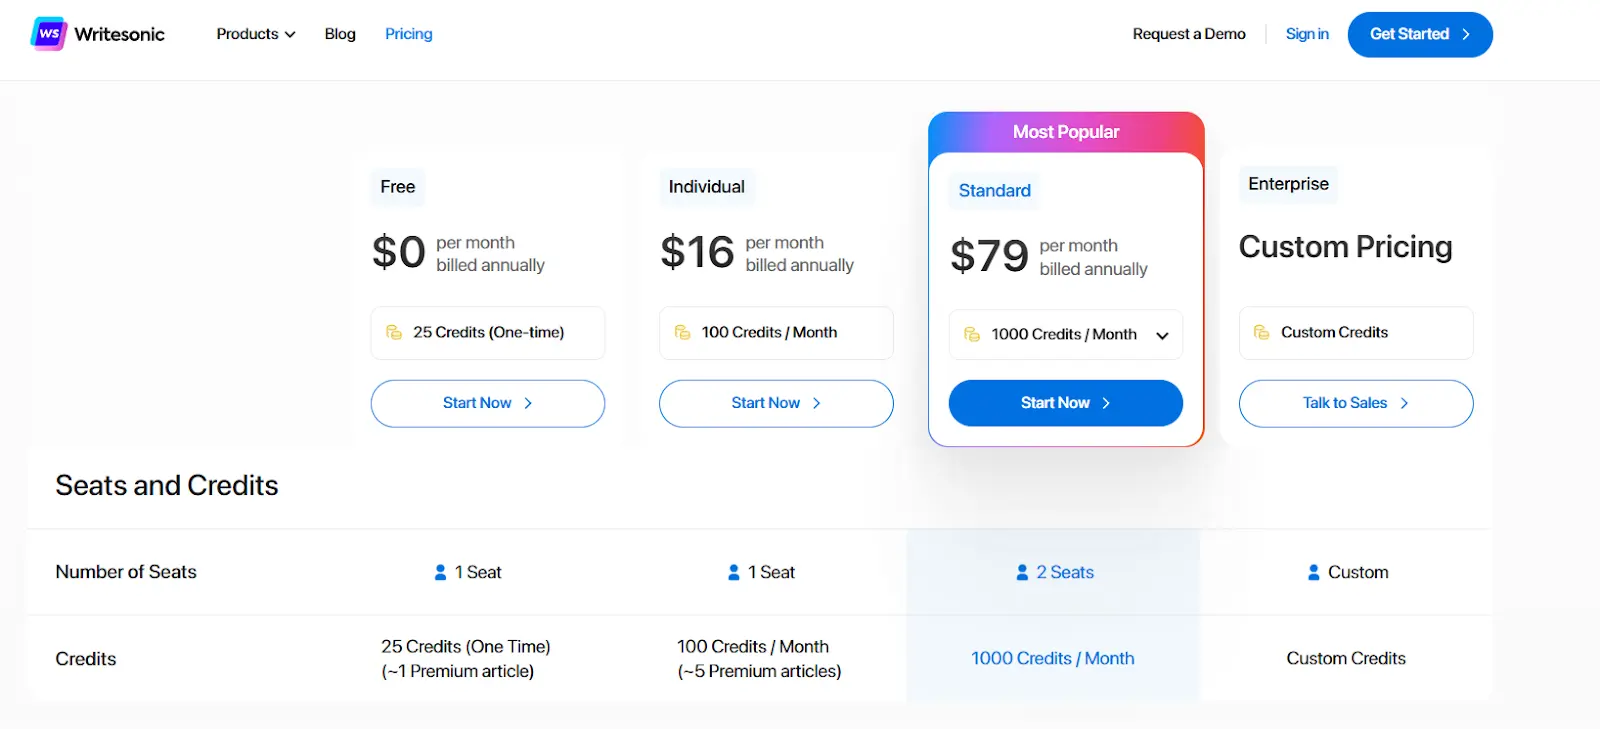Click Request a Demo link
This screenshot has width=1600, height=729.
[x=1189, y=34]
